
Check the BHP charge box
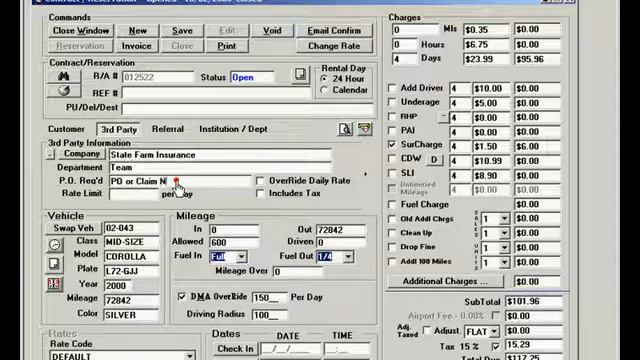392,117
